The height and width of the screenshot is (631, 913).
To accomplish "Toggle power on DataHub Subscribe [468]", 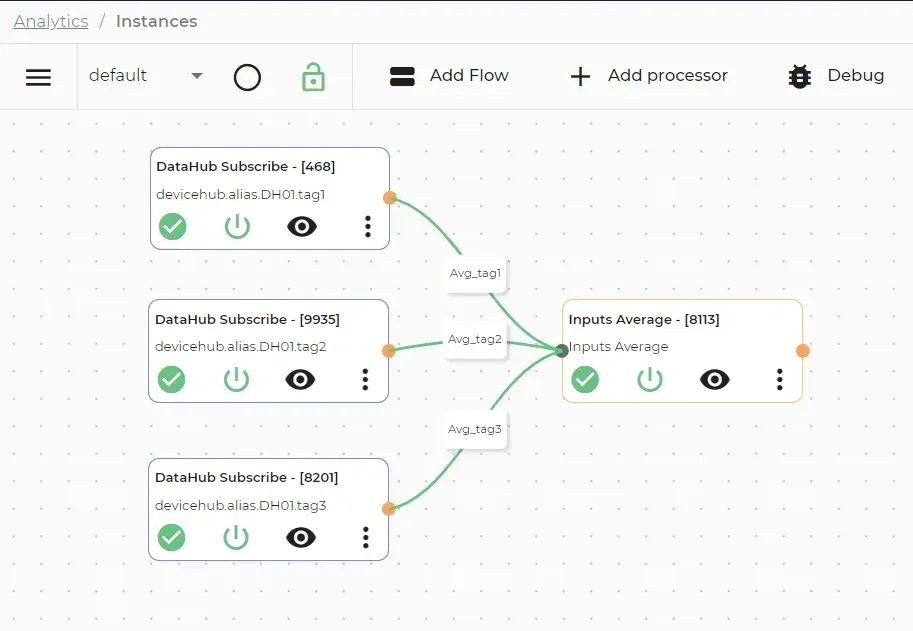I will 238,226.
